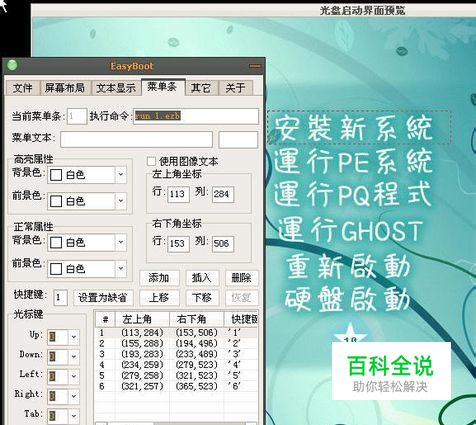Click the 删除 button
Viewport: 476px width, 425px height.
tap(242, 278)
